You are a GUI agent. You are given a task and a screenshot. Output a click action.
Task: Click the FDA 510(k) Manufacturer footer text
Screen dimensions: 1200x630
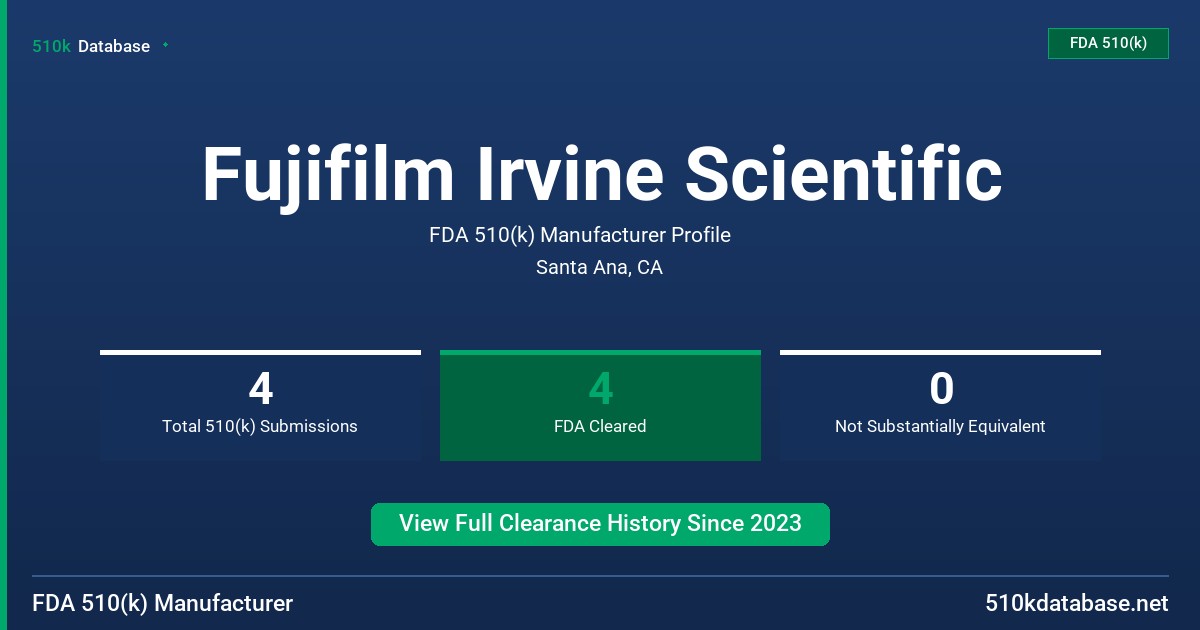click(x=163, y=603)
